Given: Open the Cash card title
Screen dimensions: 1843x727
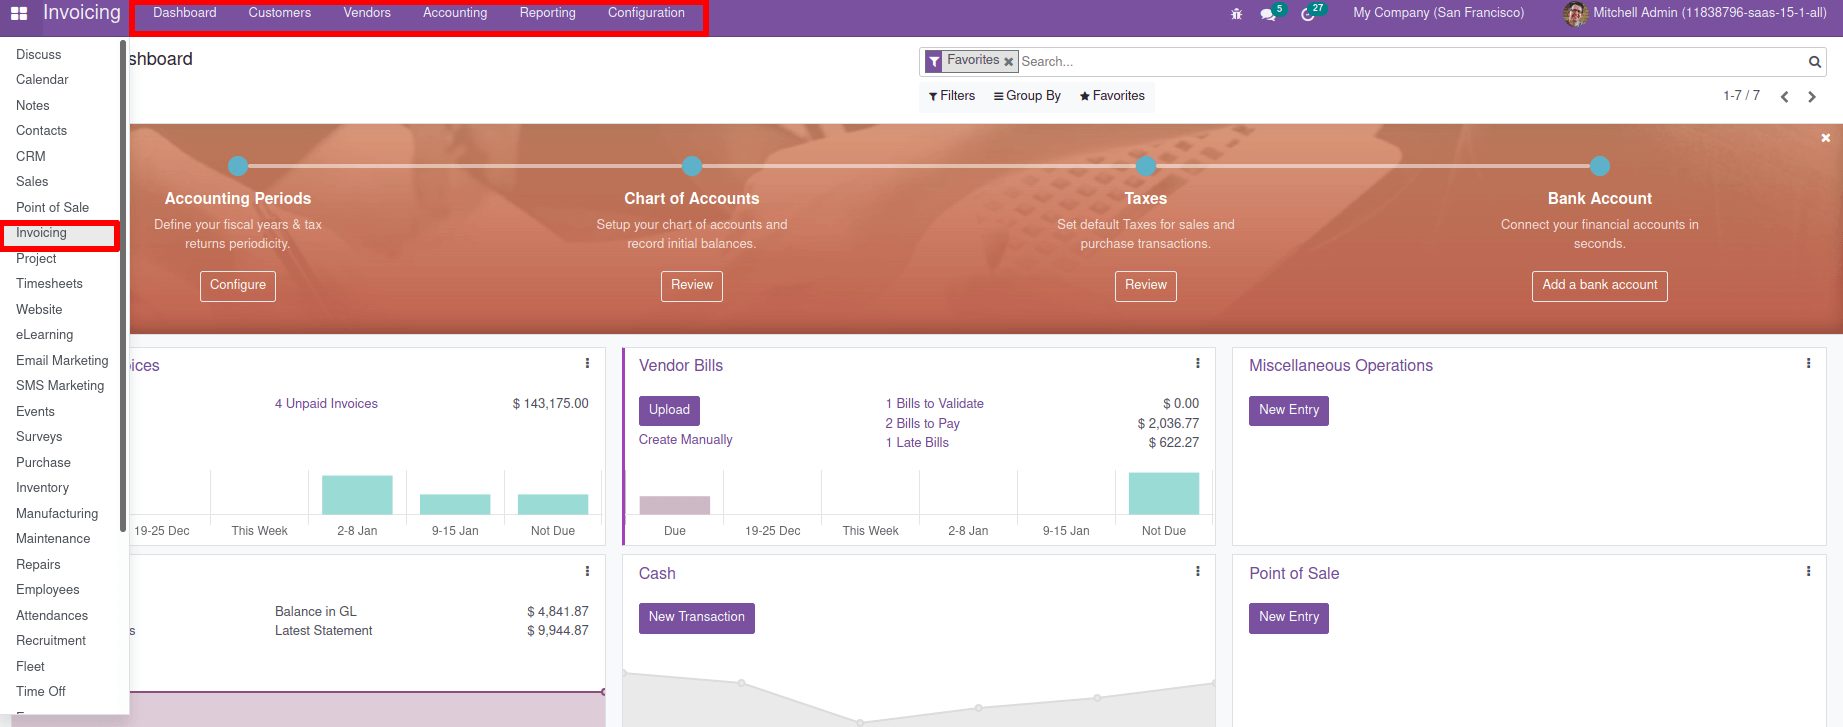Looking at the screenshot, I should coord(657,574).
